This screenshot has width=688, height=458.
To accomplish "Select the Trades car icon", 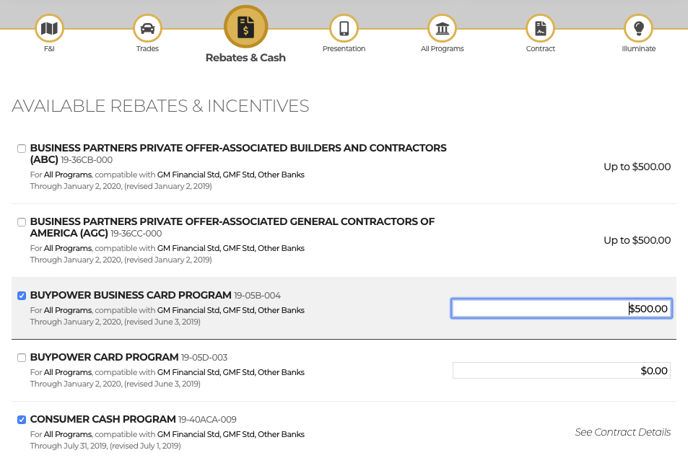I will 147,28.
